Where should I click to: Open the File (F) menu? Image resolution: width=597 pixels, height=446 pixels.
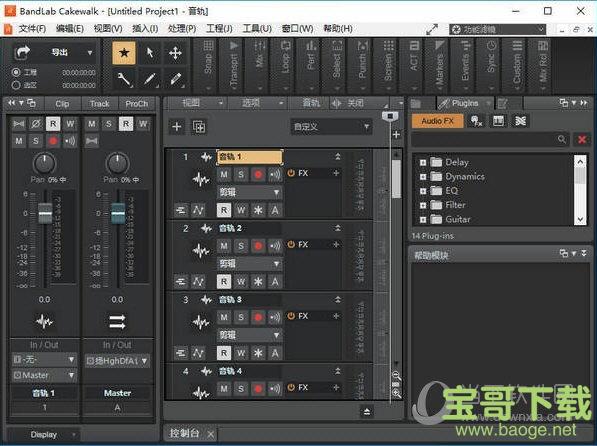[x=32, y=29]
